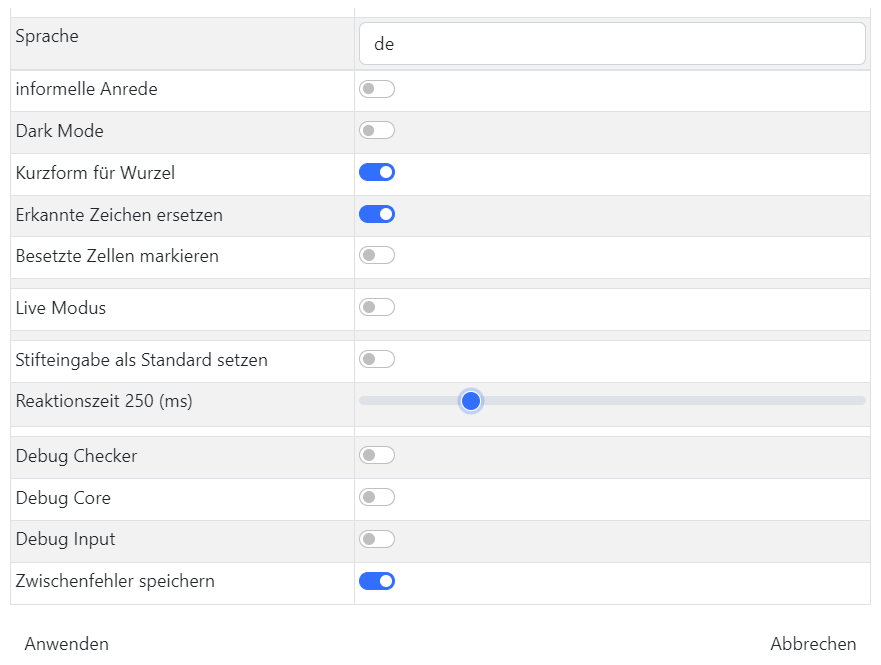Click the 'Zwischenfehler speichern' label text
The width and height of the screenshot is (881, 665).
(x=115, y=581)
